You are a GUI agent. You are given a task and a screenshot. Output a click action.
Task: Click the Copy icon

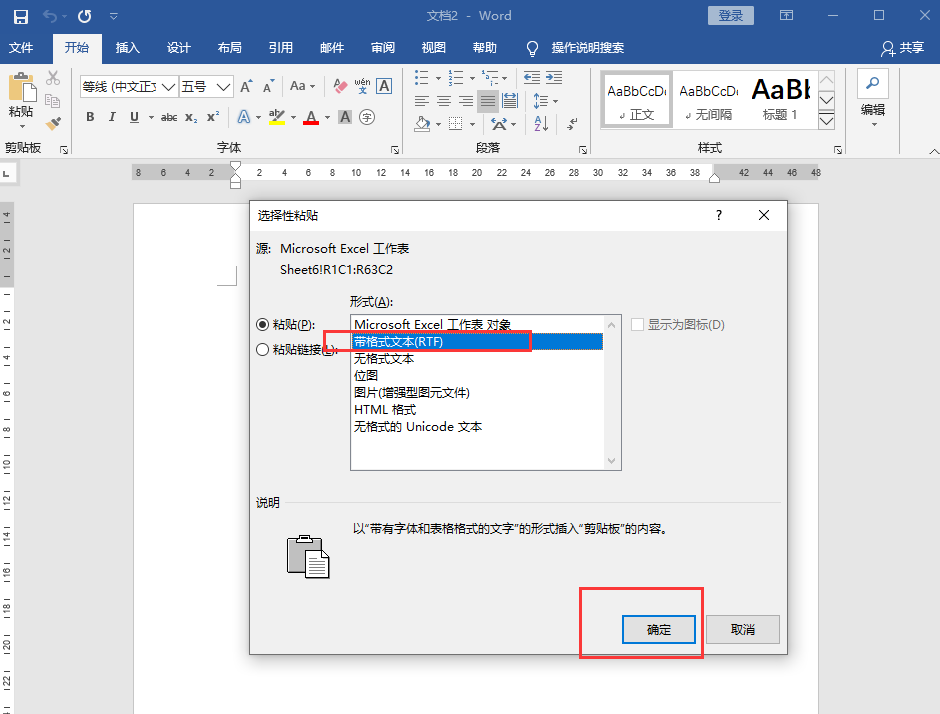(53, 101)
